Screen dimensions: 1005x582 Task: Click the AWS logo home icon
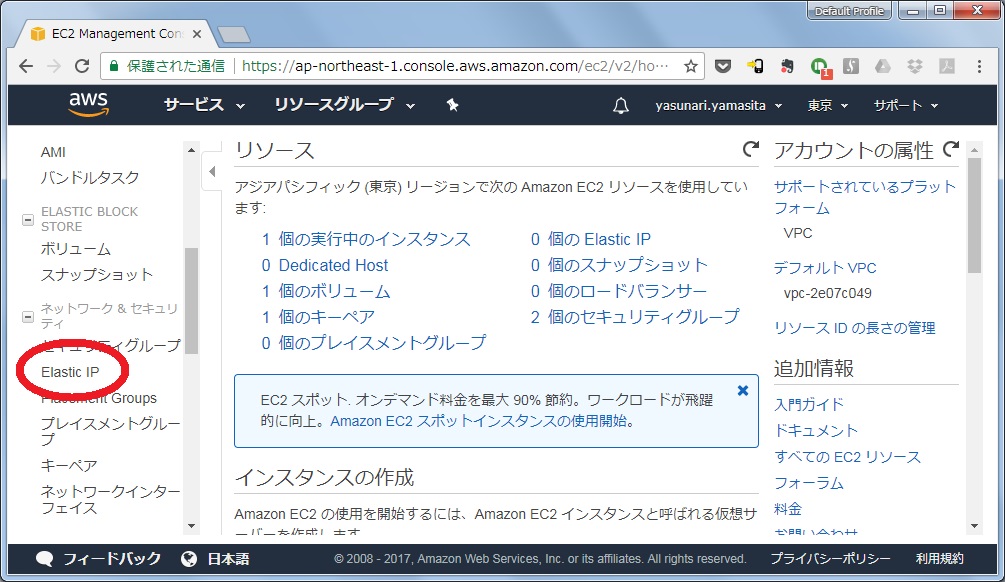point(88,104)
